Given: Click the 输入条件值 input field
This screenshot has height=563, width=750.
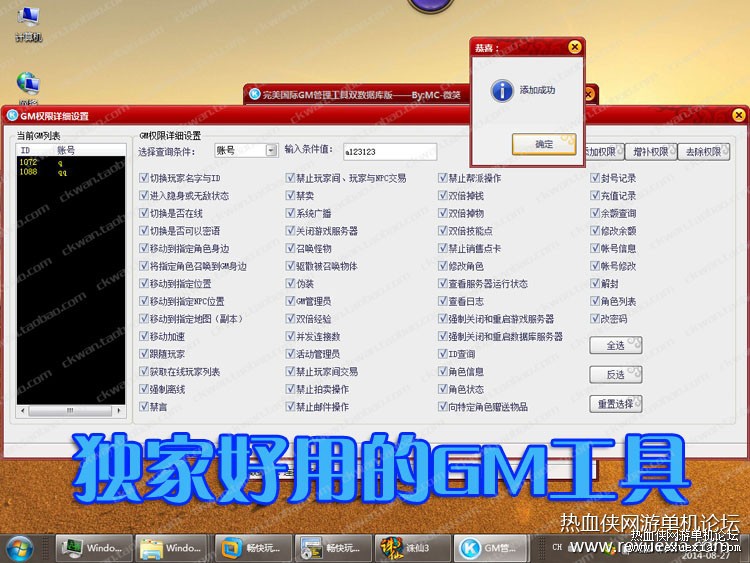Looking at the screenshot, I should tap(390, 152).
